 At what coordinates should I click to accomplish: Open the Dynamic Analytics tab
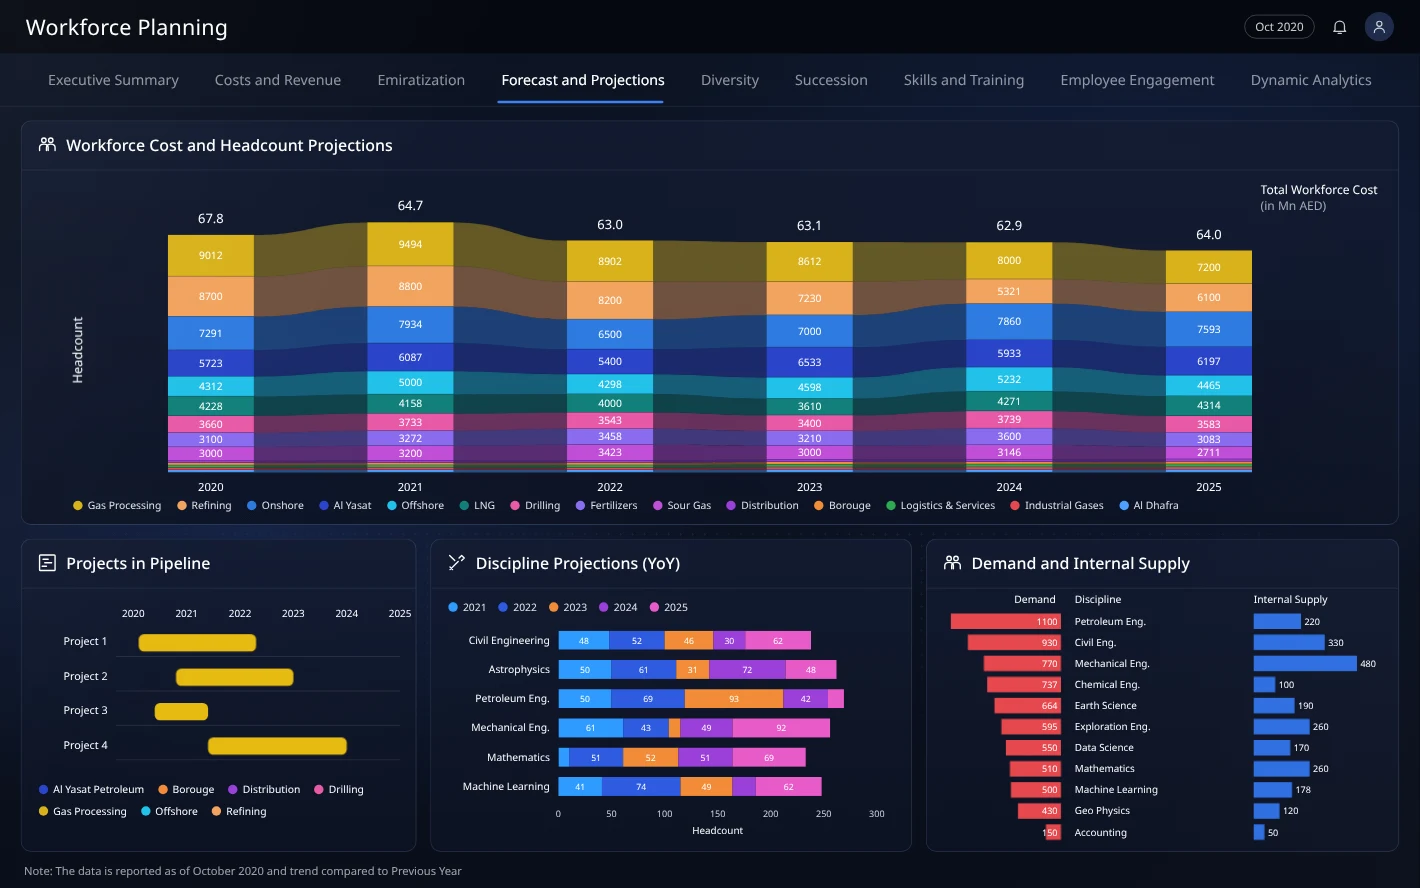(1311, 80)
